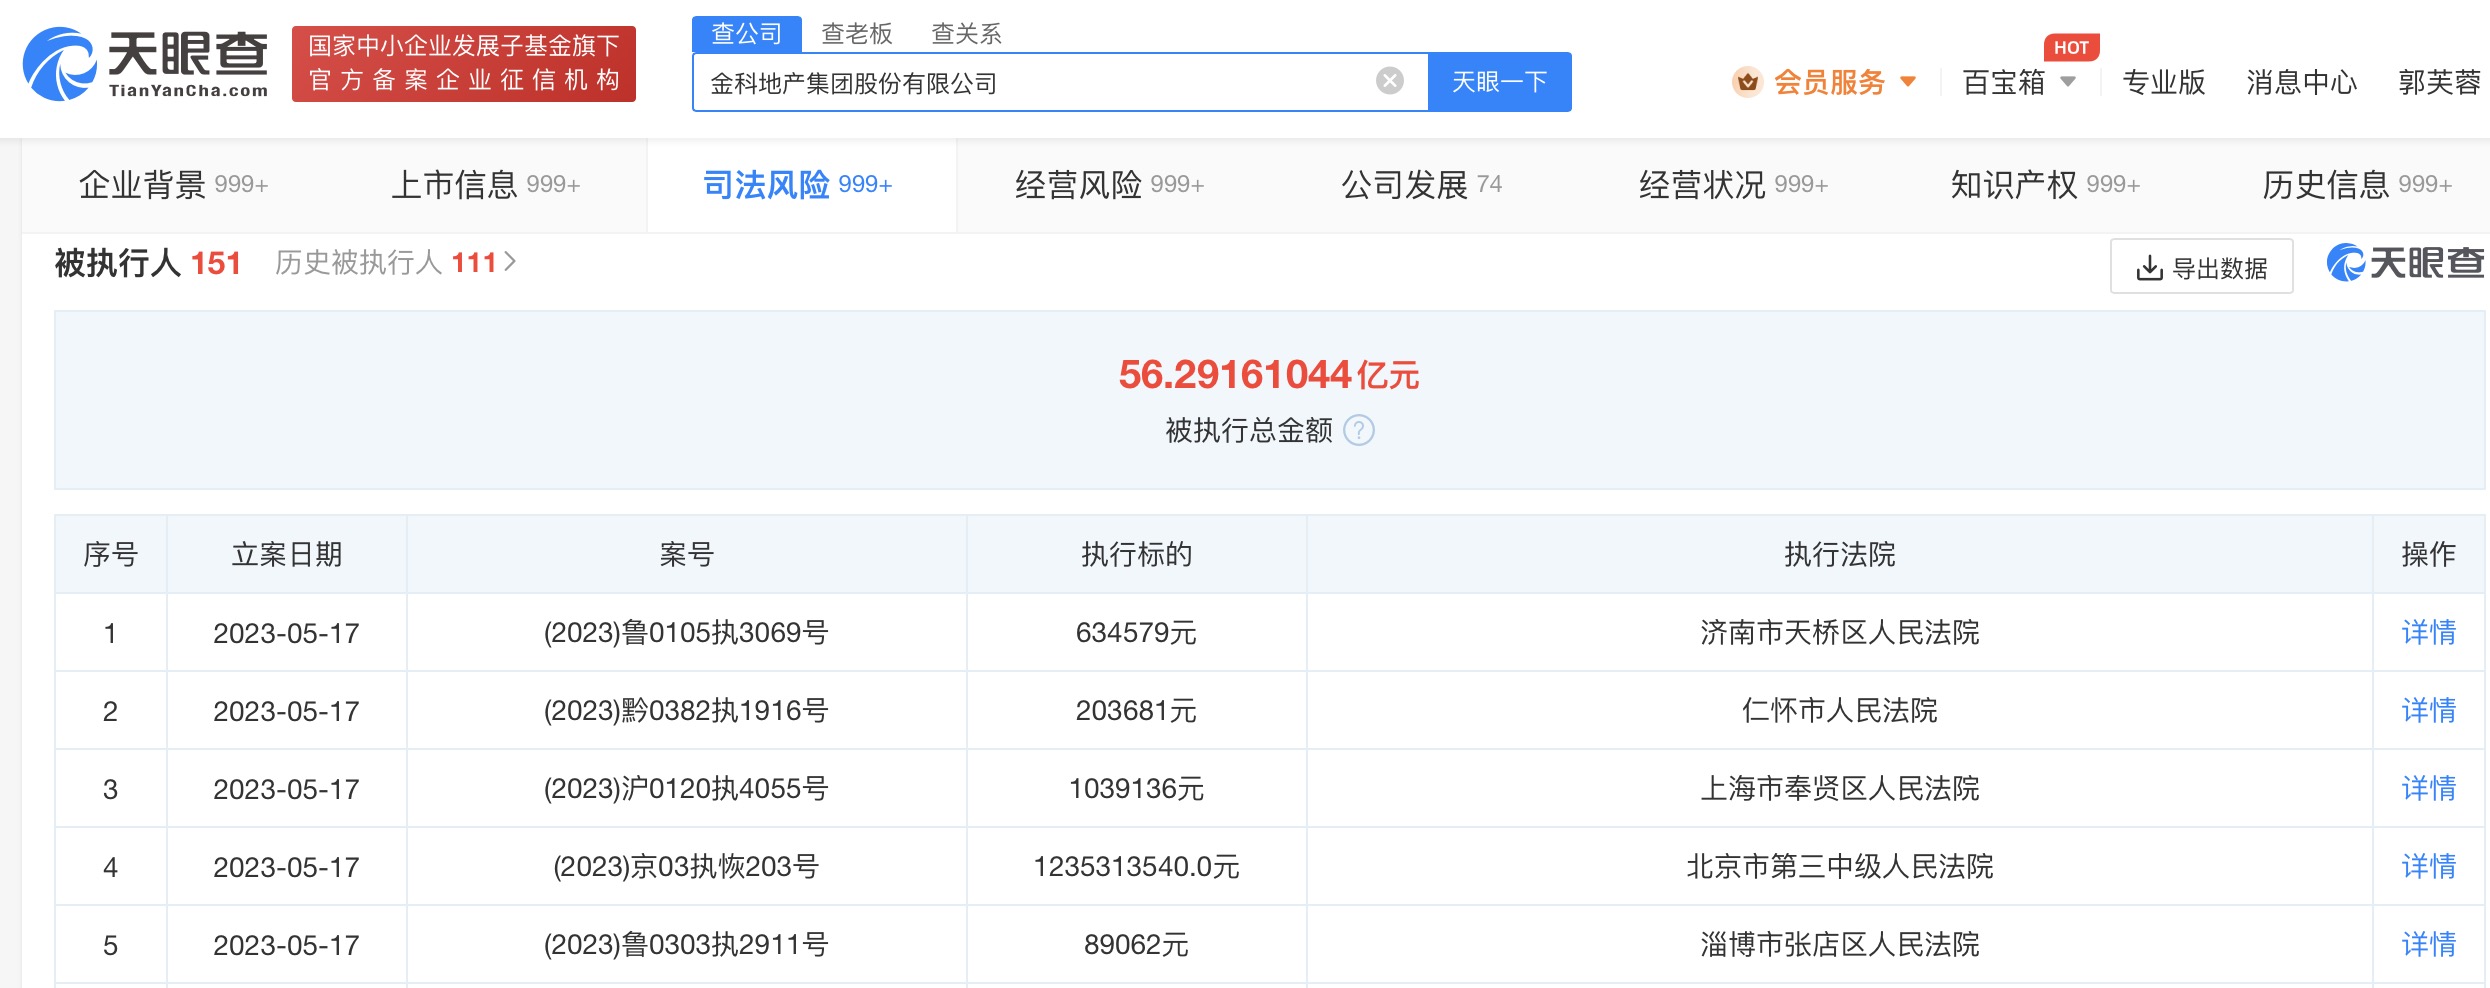The image size is (2490, 988).
Task: Click court name 仁怀市人民法院
Action: pos(1840,710)
